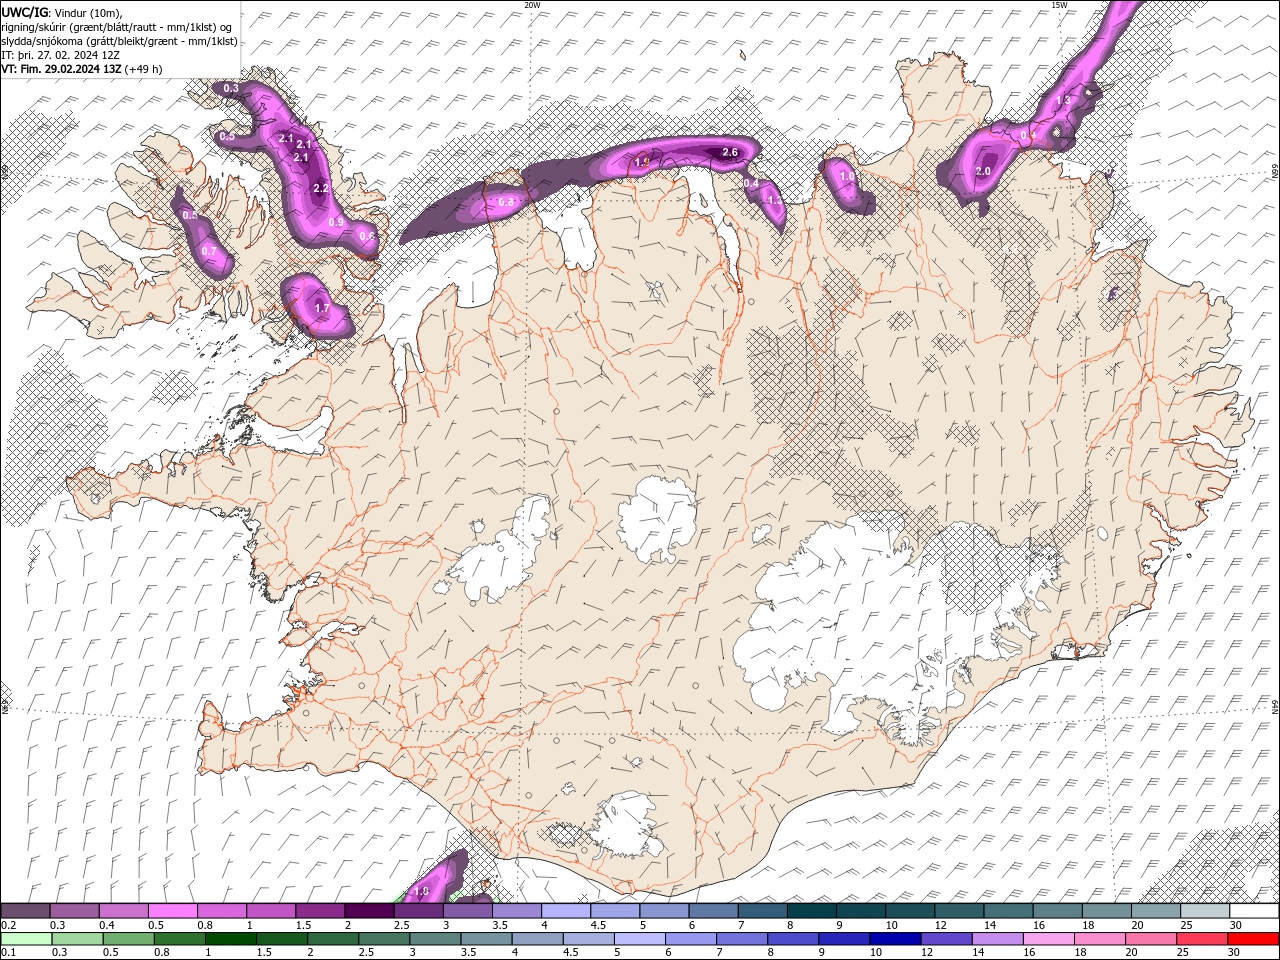1280x960 pixels.
Task: Click the 0.8 precipitation value on north coast
Action: pos(506,202)
